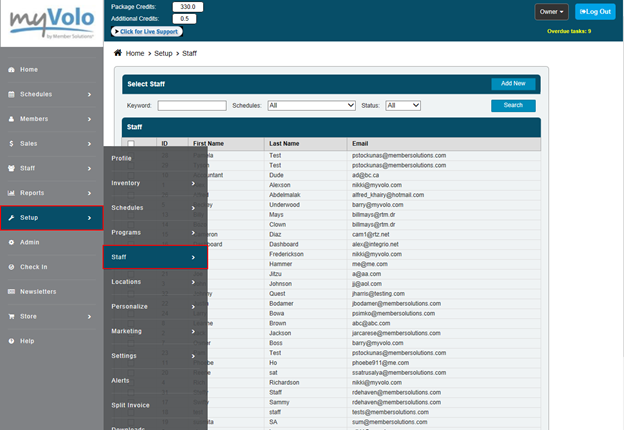Click the Home icon in sidebar

point(11,70)
